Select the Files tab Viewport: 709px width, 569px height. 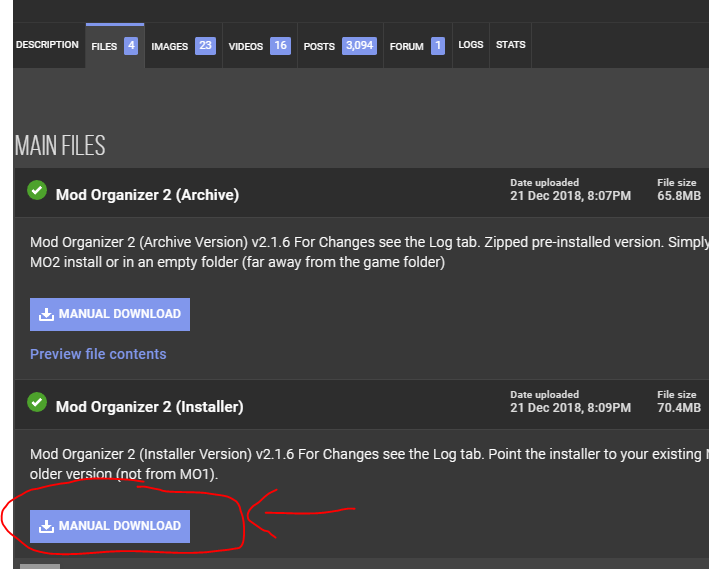click(x=115, y=45)
